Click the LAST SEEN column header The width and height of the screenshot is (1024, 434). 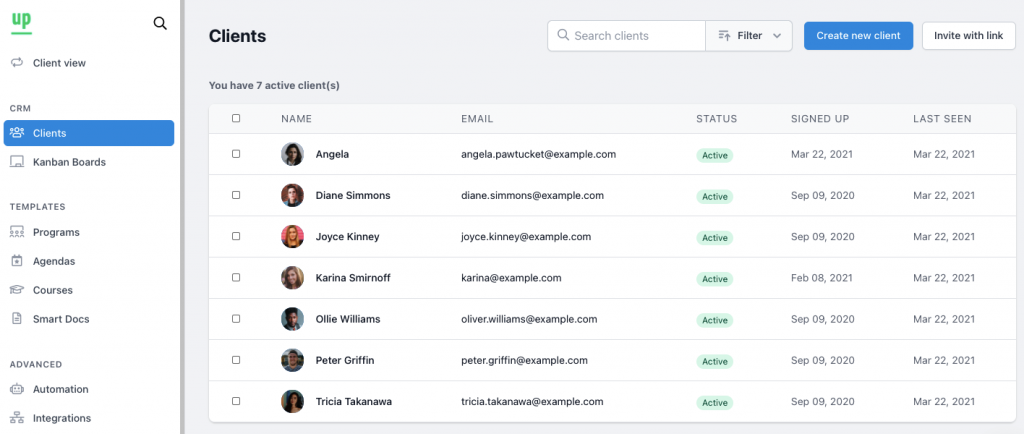point(942,119)
